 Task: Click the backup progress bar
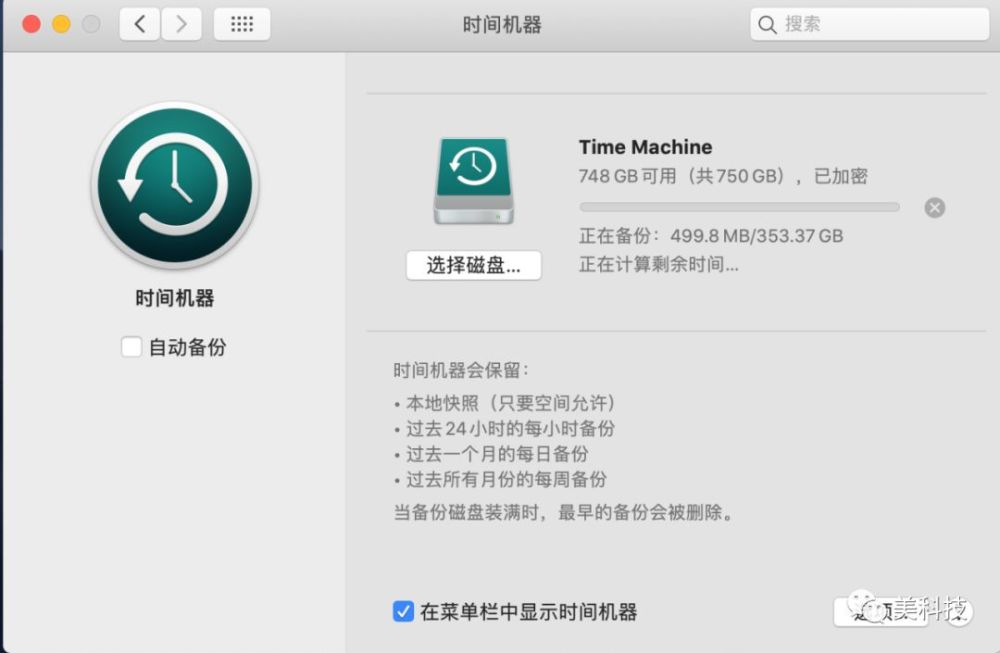(x=739, y=207)
